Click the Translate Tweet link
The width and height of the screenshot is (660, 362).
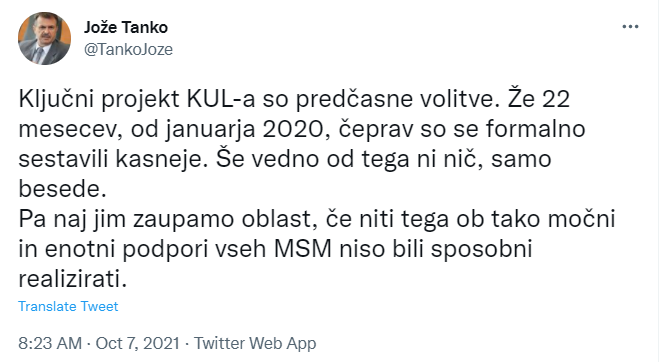click(x=68, y=306)
